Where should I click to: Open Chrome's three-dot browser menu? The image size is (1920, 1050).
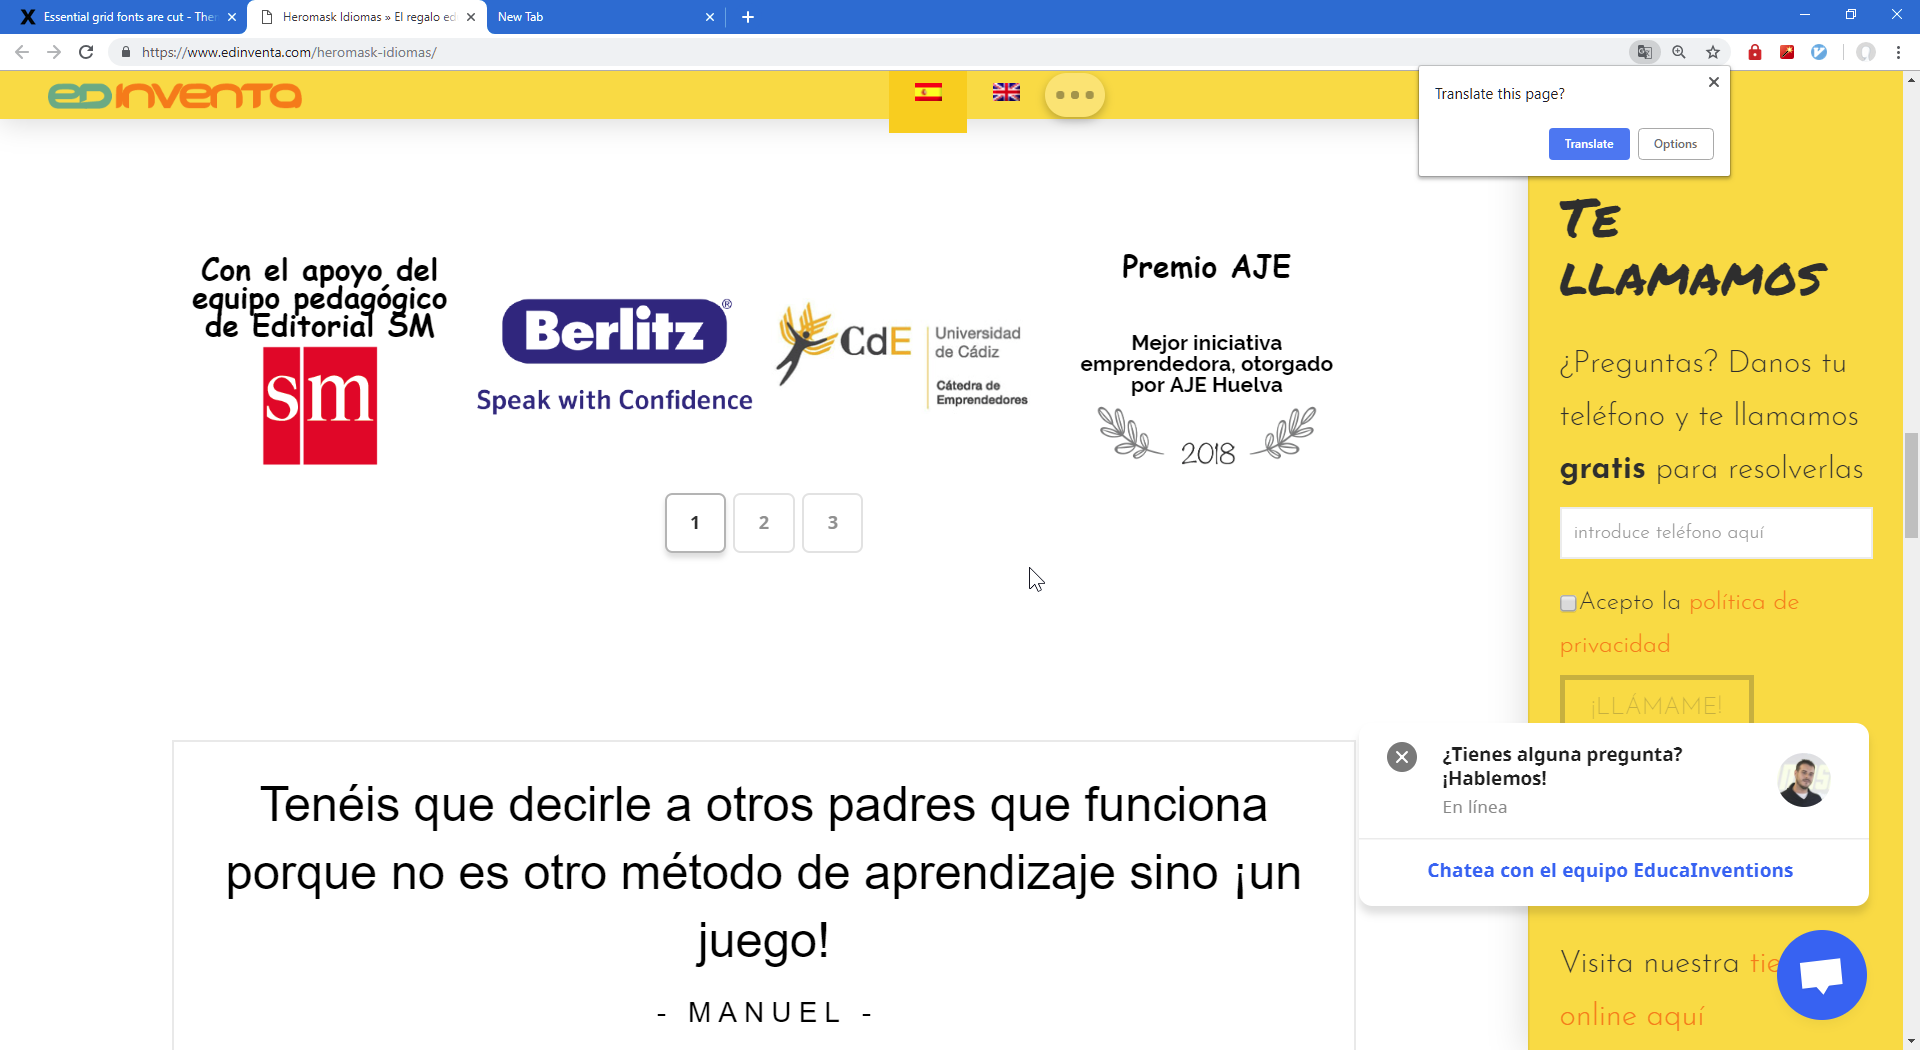pos(1898,52)
